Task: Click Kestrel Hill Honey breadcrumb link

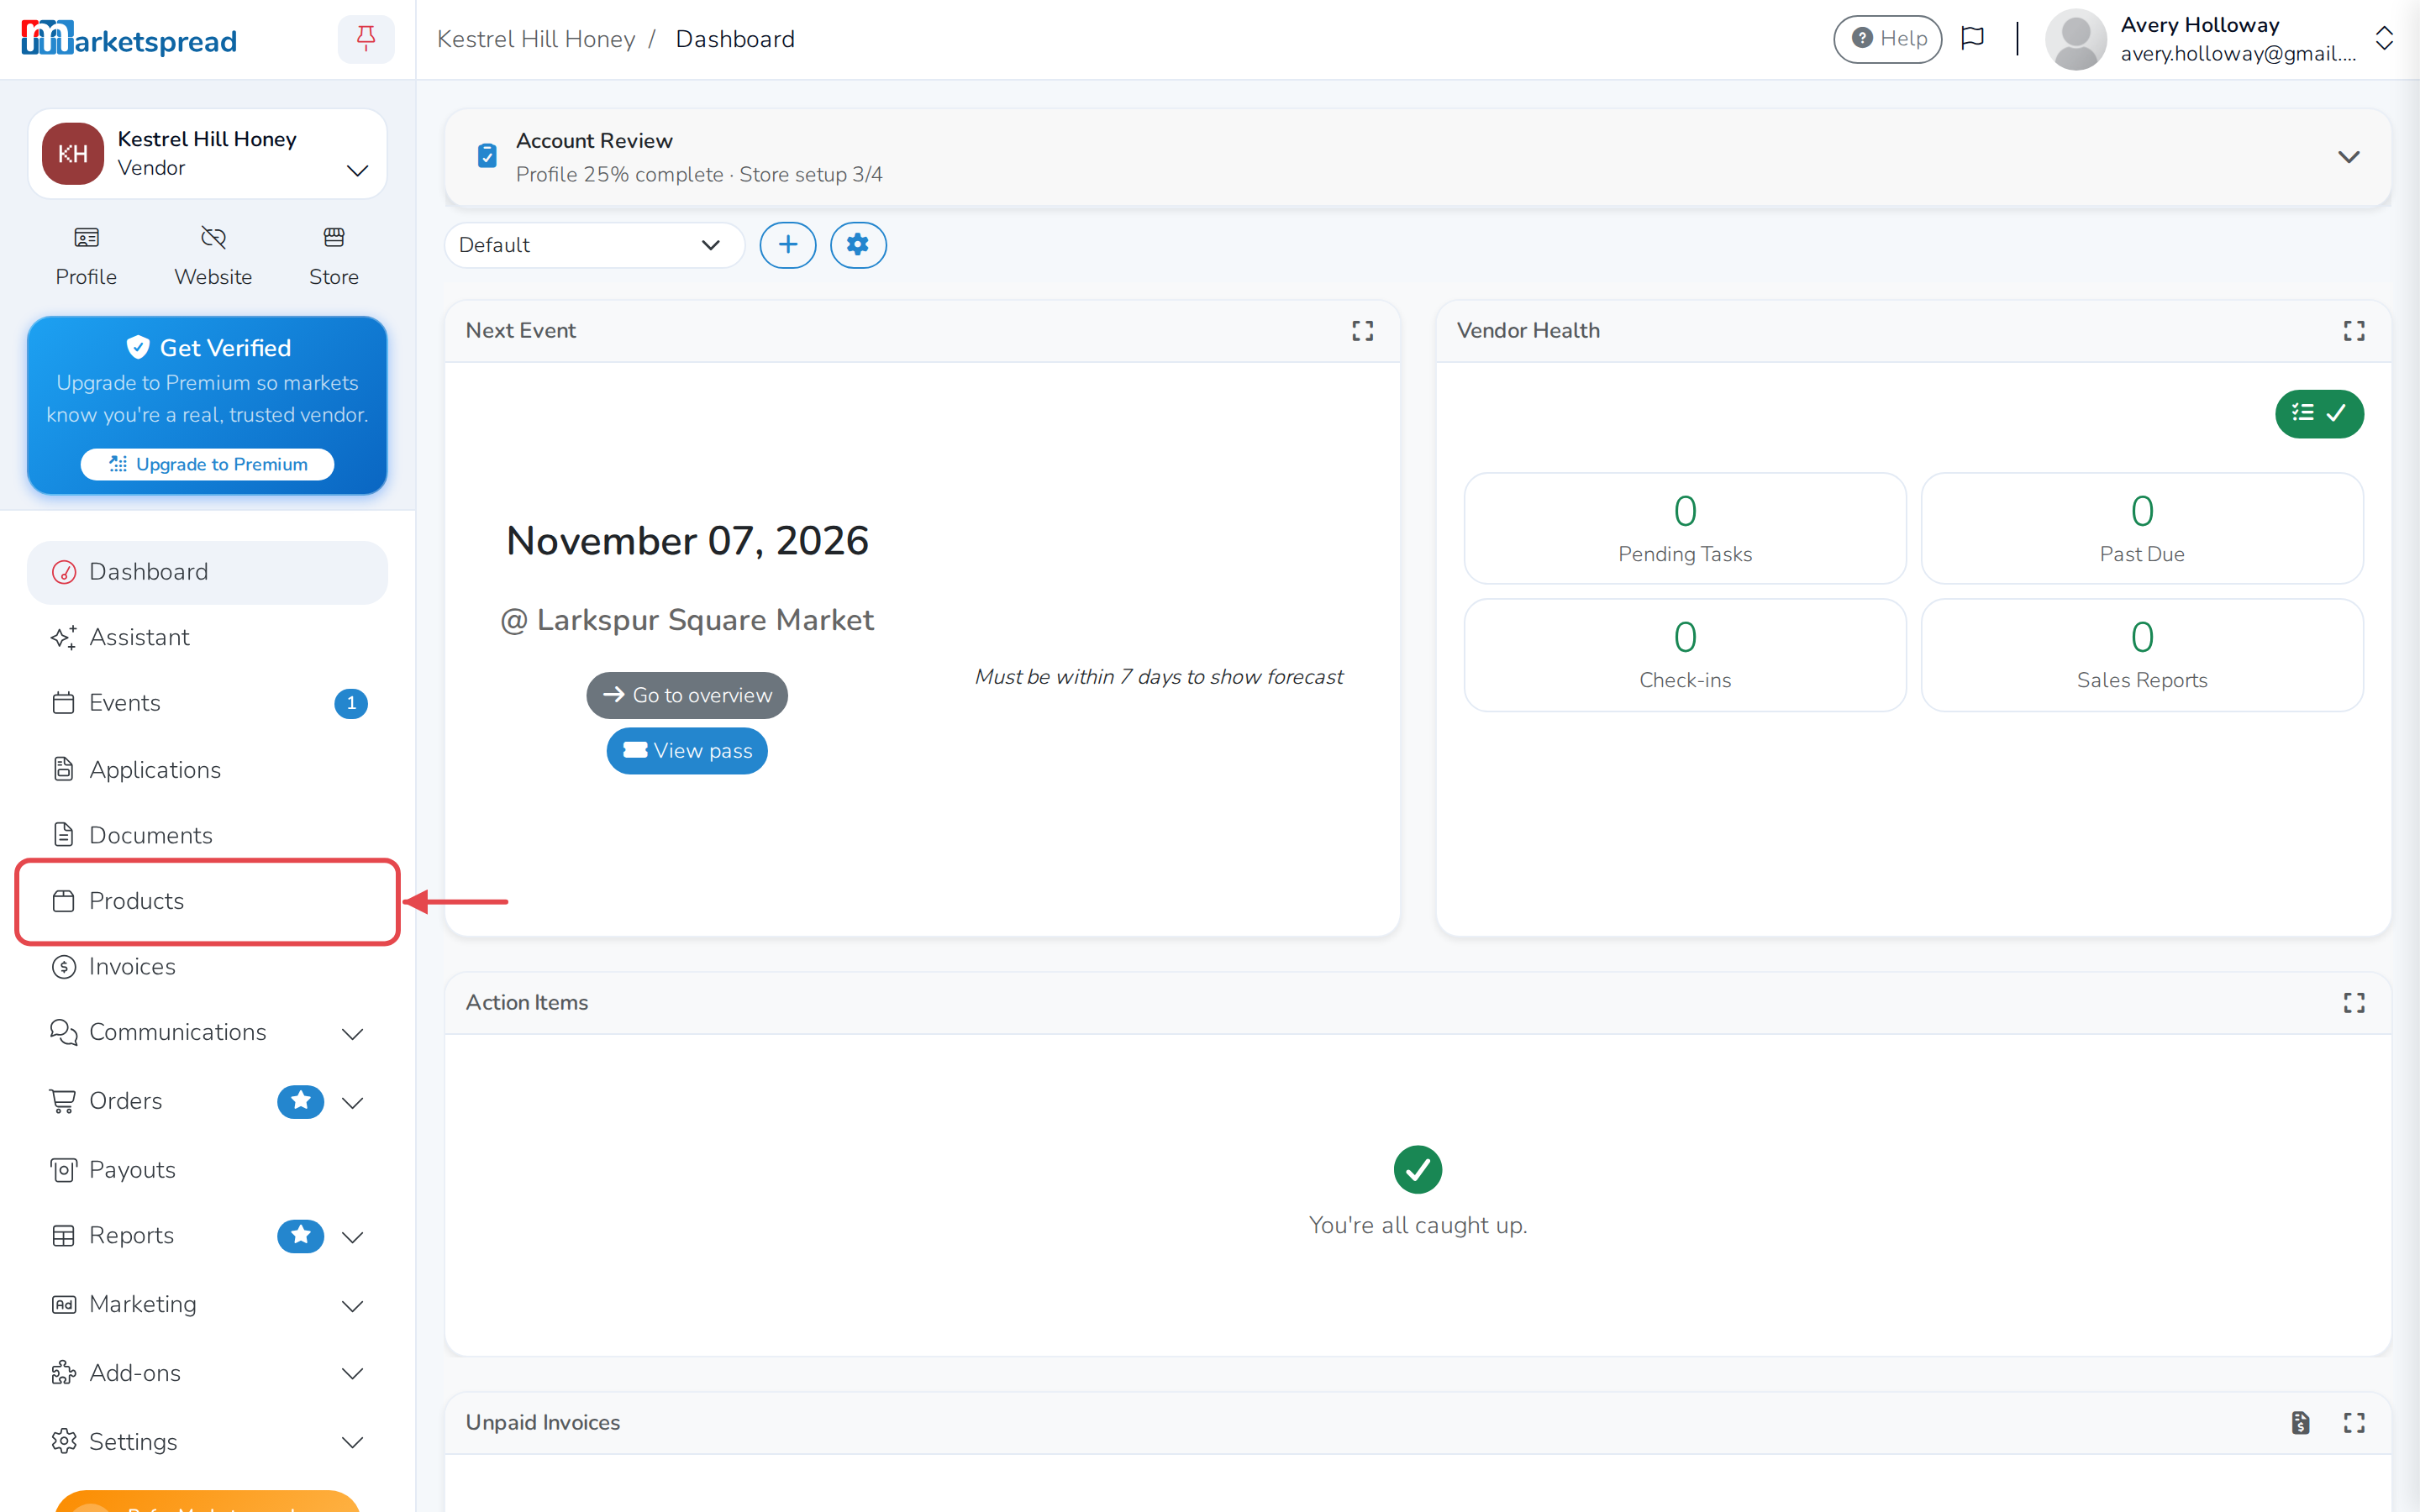Action: [x=536, y=39]
